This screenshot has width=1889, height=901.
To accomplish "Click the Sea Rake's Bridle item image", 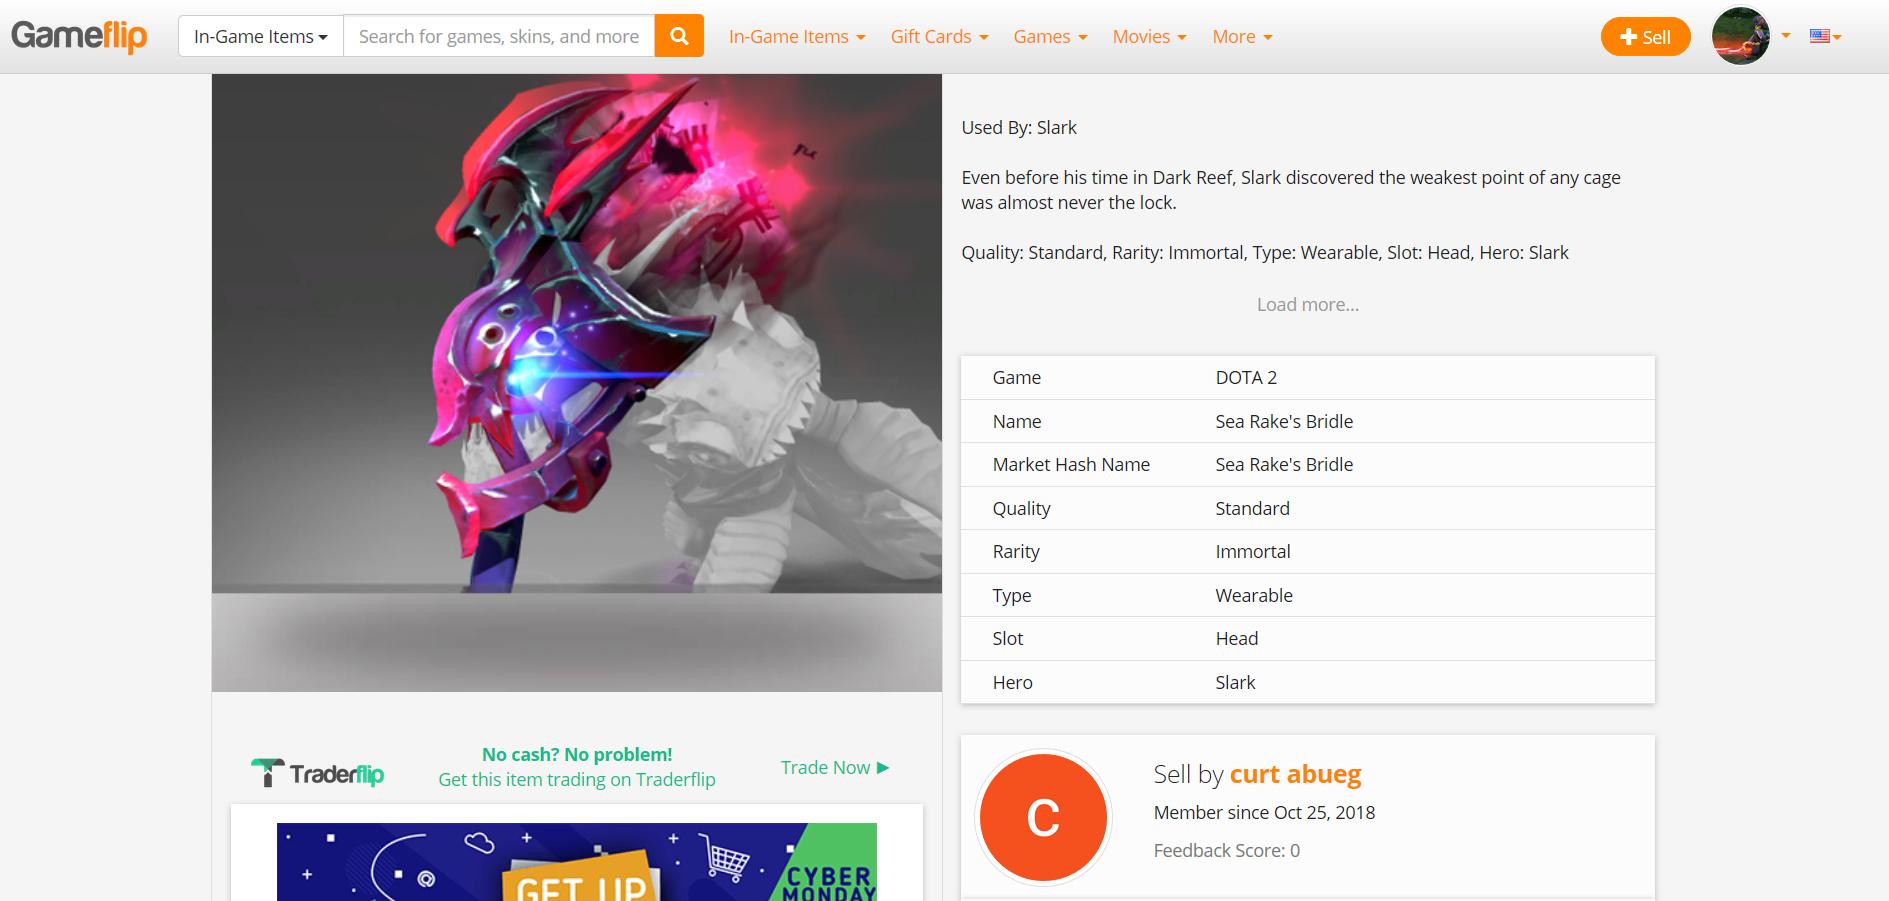I will click(x=577, y=382).
